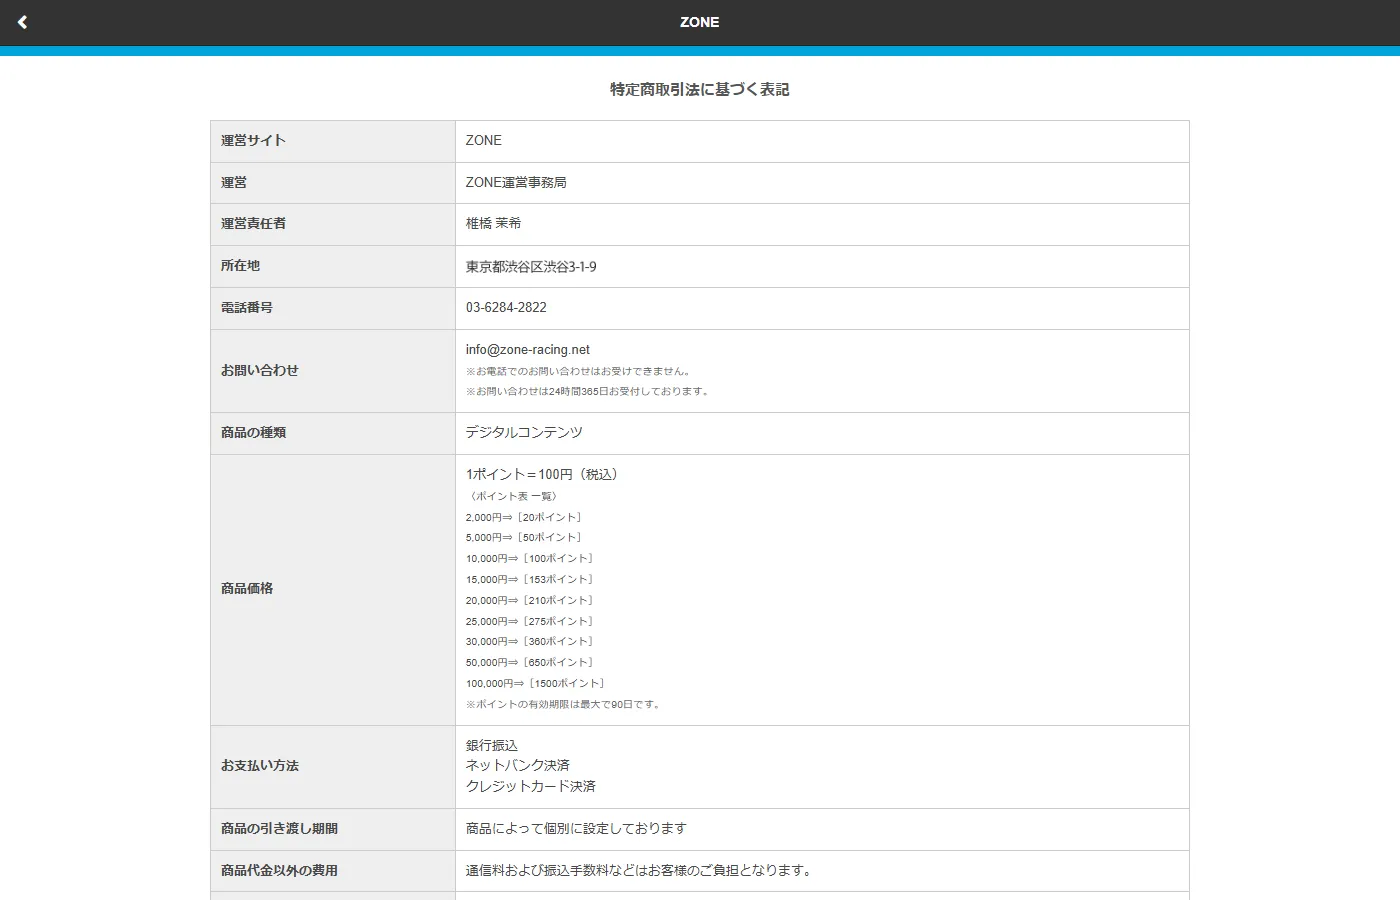1400x900 pixels.
Task: Select the 通信料および振込手数料 fee notice text
Action: (x=641, y=870)
